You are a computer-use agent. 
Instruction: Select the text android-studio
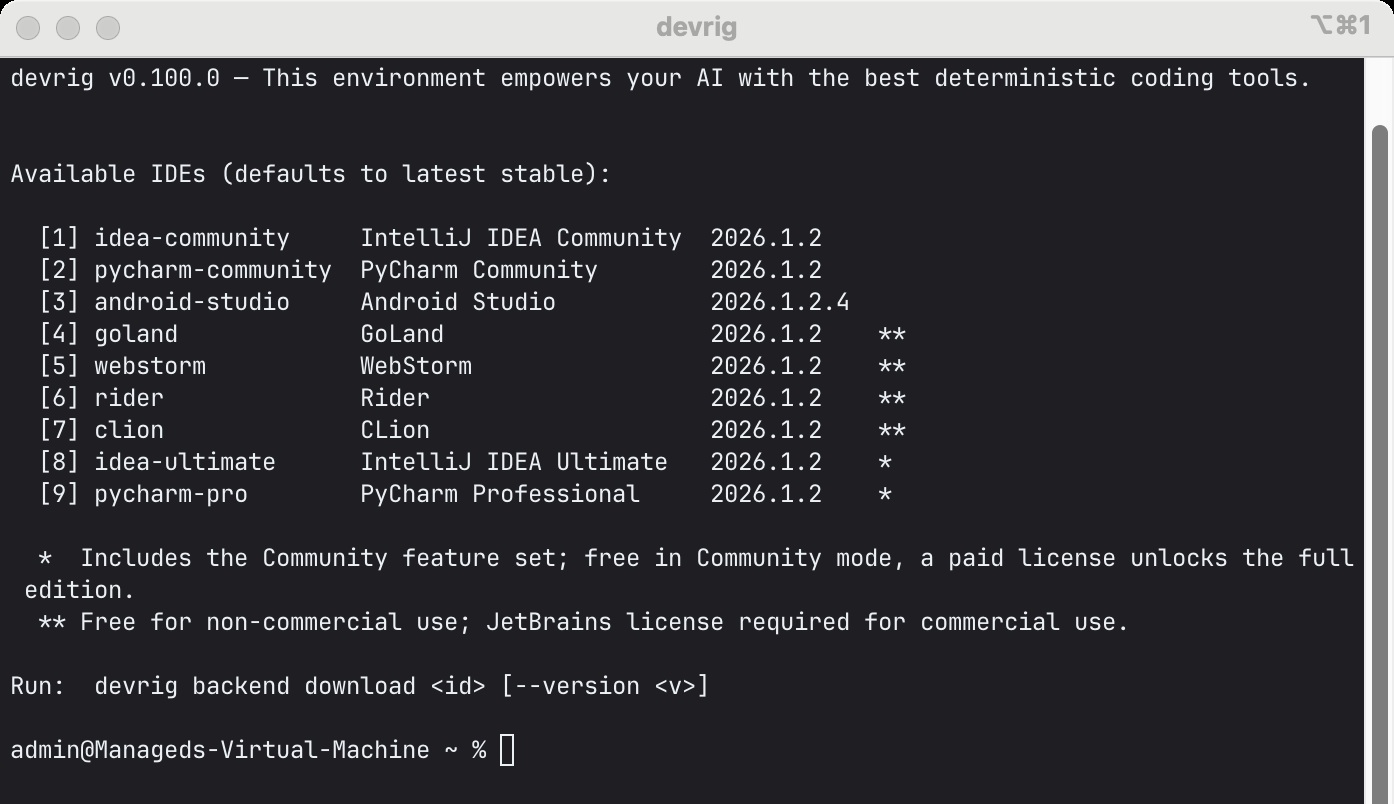click(192, 302)
